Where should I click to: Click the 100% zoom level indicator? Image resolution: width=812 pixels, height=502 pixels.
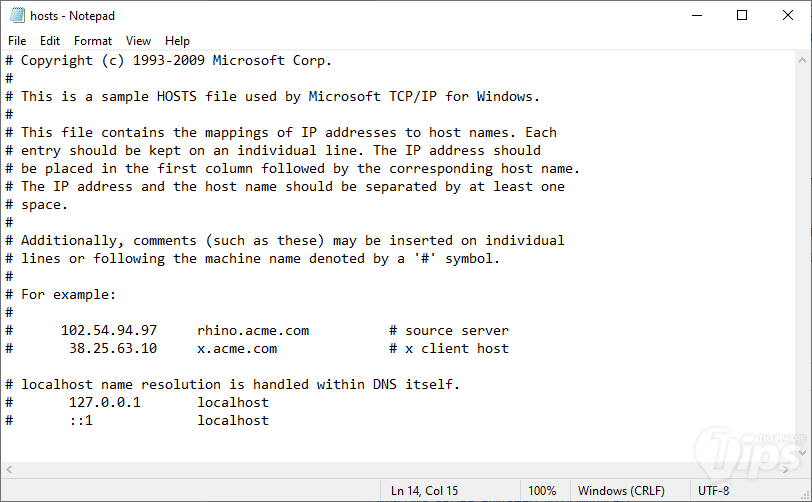point(542,491)
